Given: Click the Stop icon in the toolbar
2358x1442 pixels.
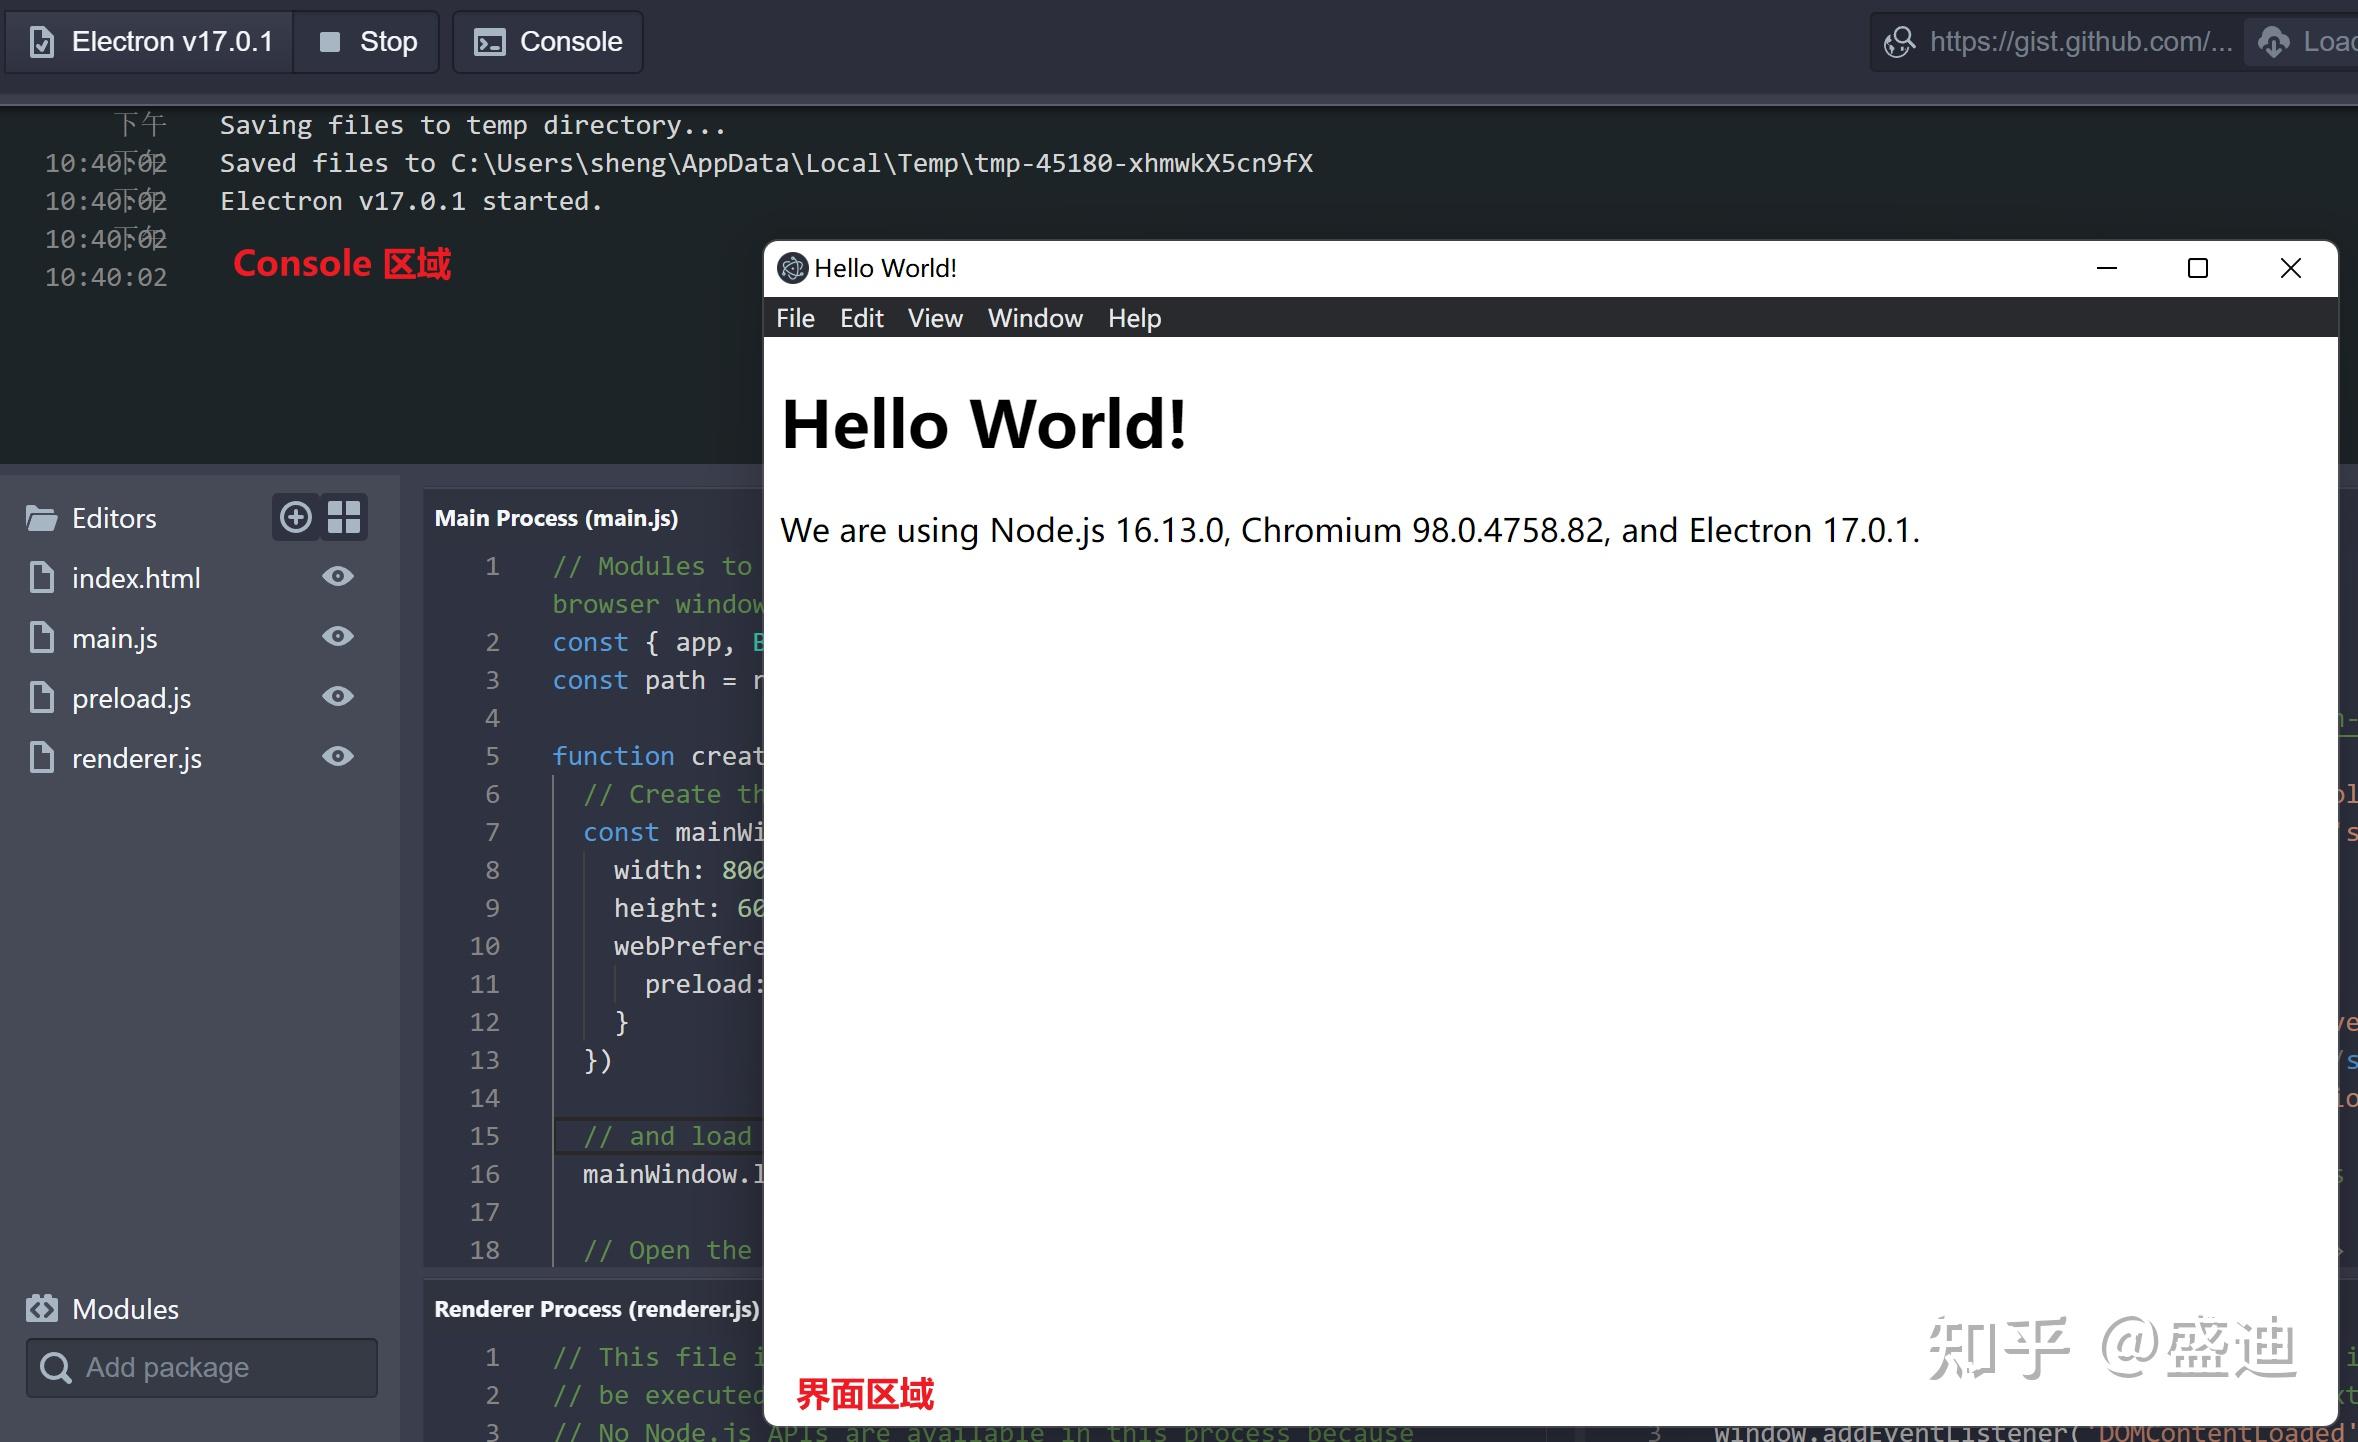Looking at the screenshot, I should 329,41.
